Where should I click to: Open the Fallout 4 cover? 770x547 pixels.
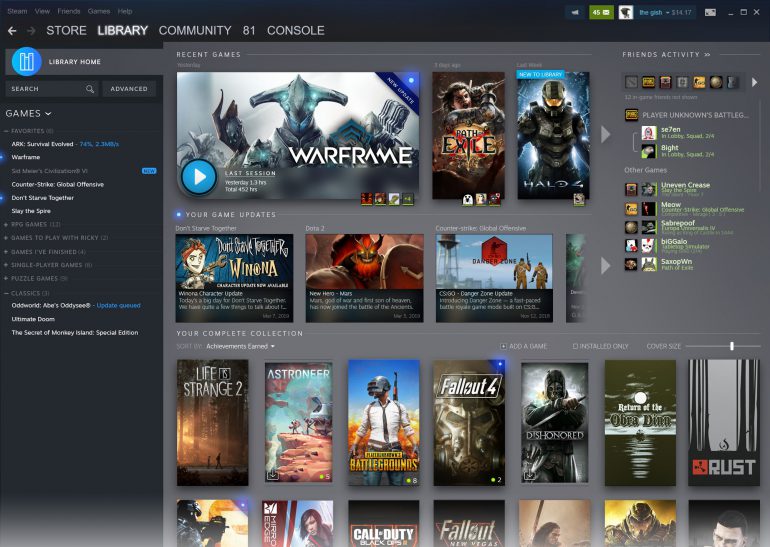tap(469, 423)
